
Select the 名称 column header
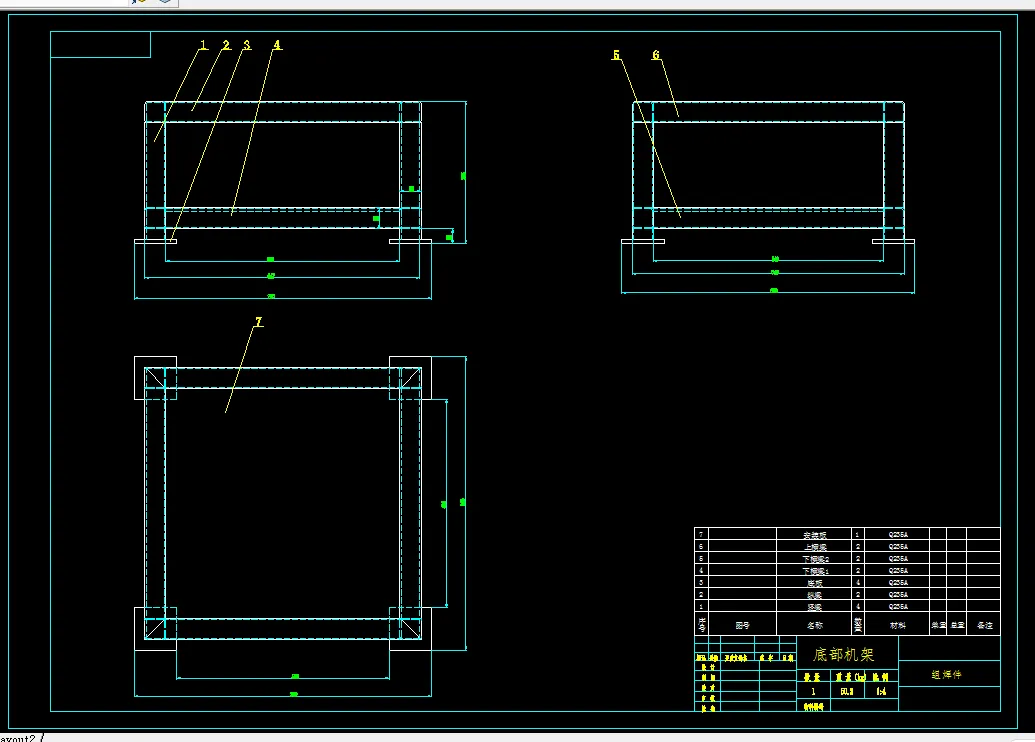[815, 624]
